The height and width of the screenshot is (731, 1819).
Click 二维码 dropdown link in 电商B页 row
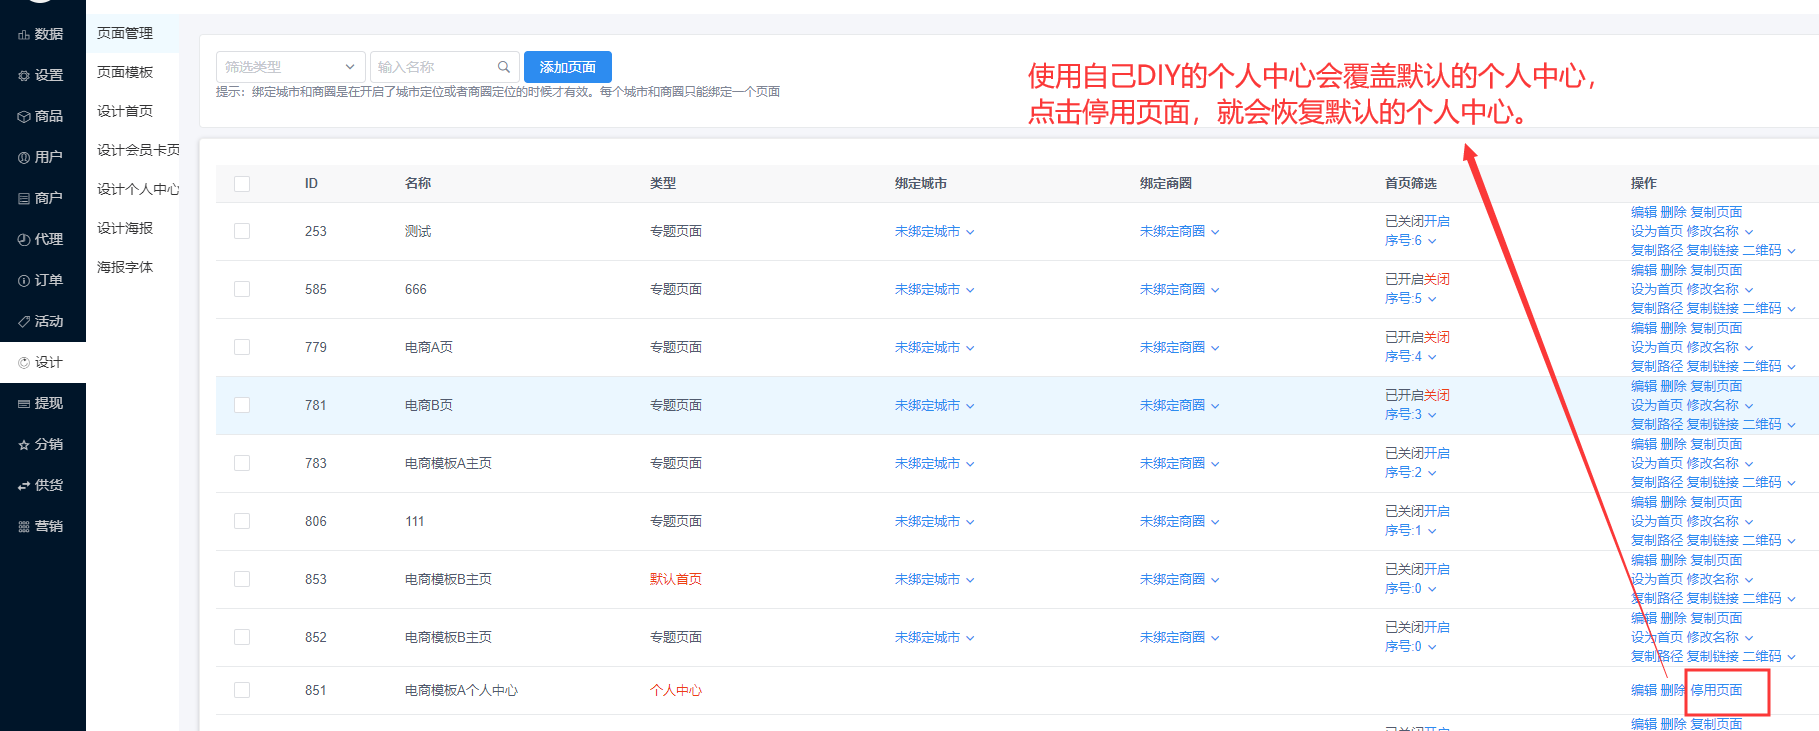pos(1769,425)
